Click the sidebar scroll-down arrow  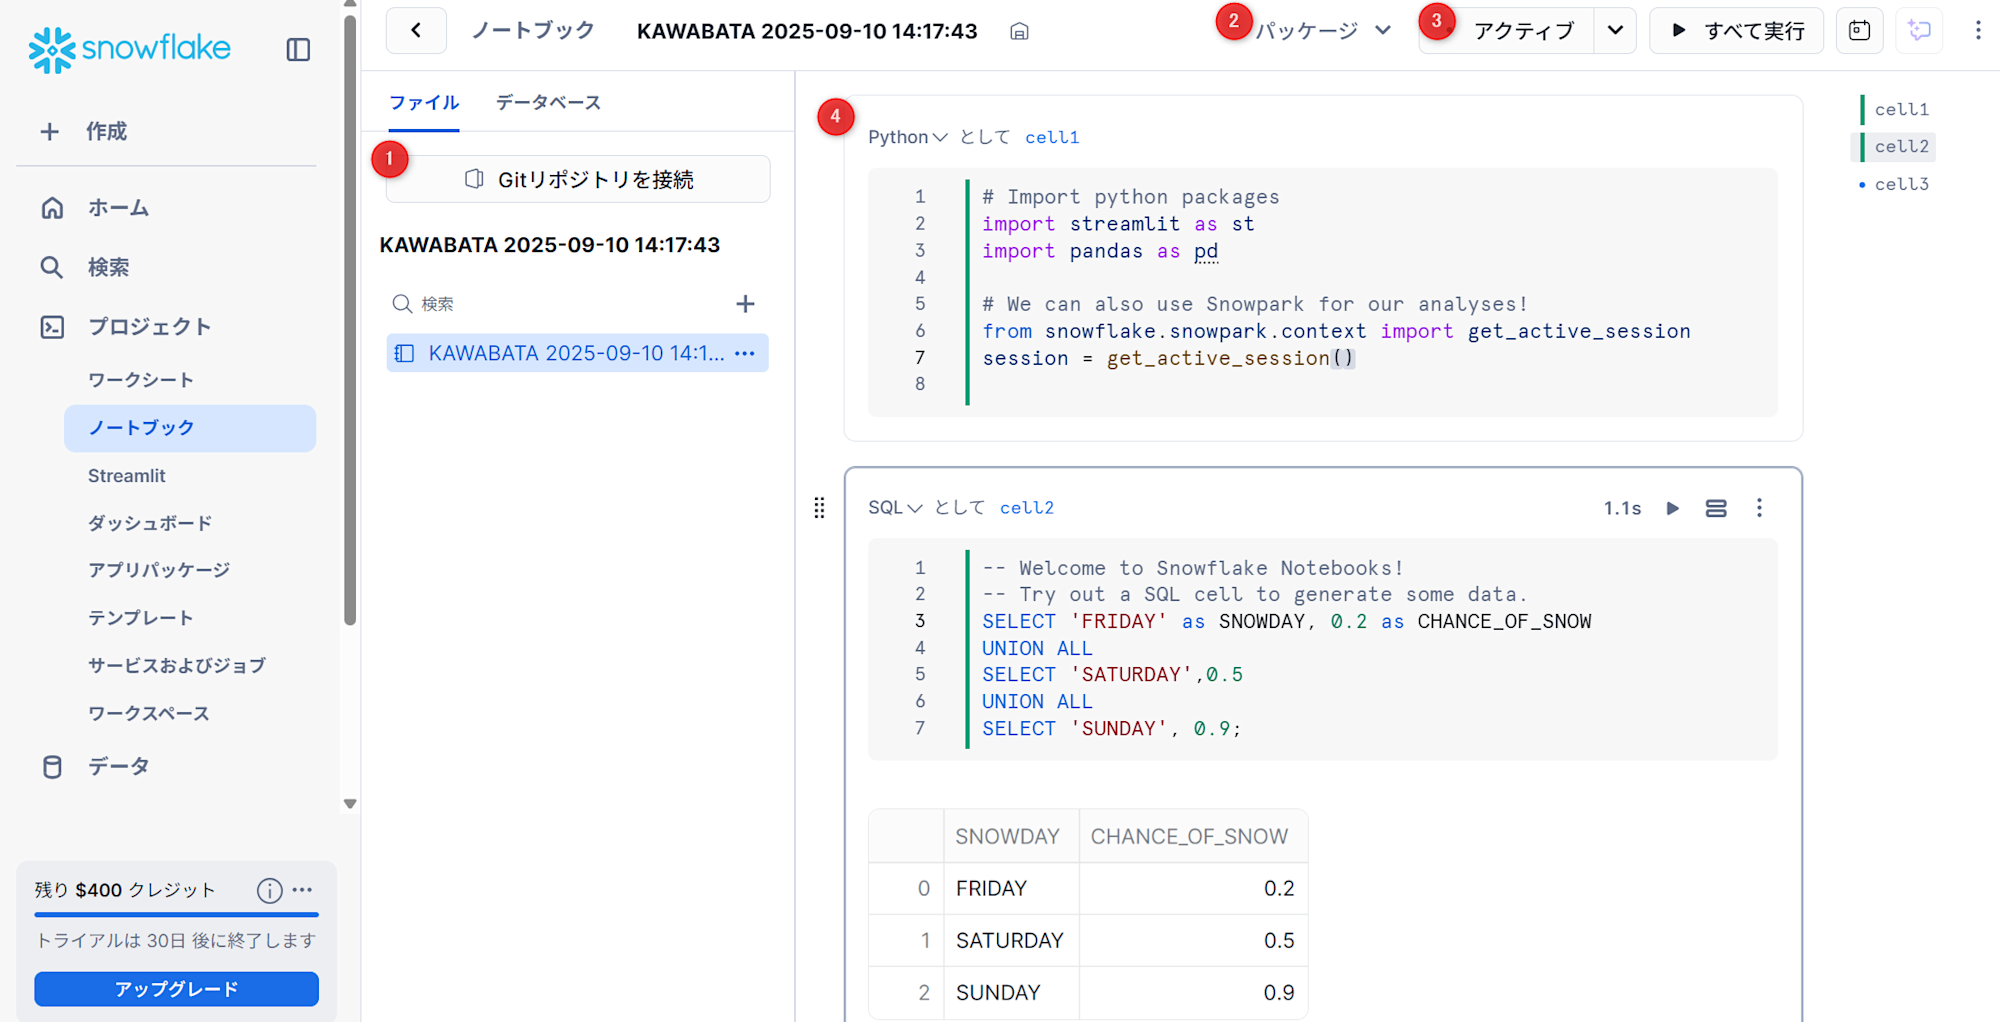click(x=350, y=803)
